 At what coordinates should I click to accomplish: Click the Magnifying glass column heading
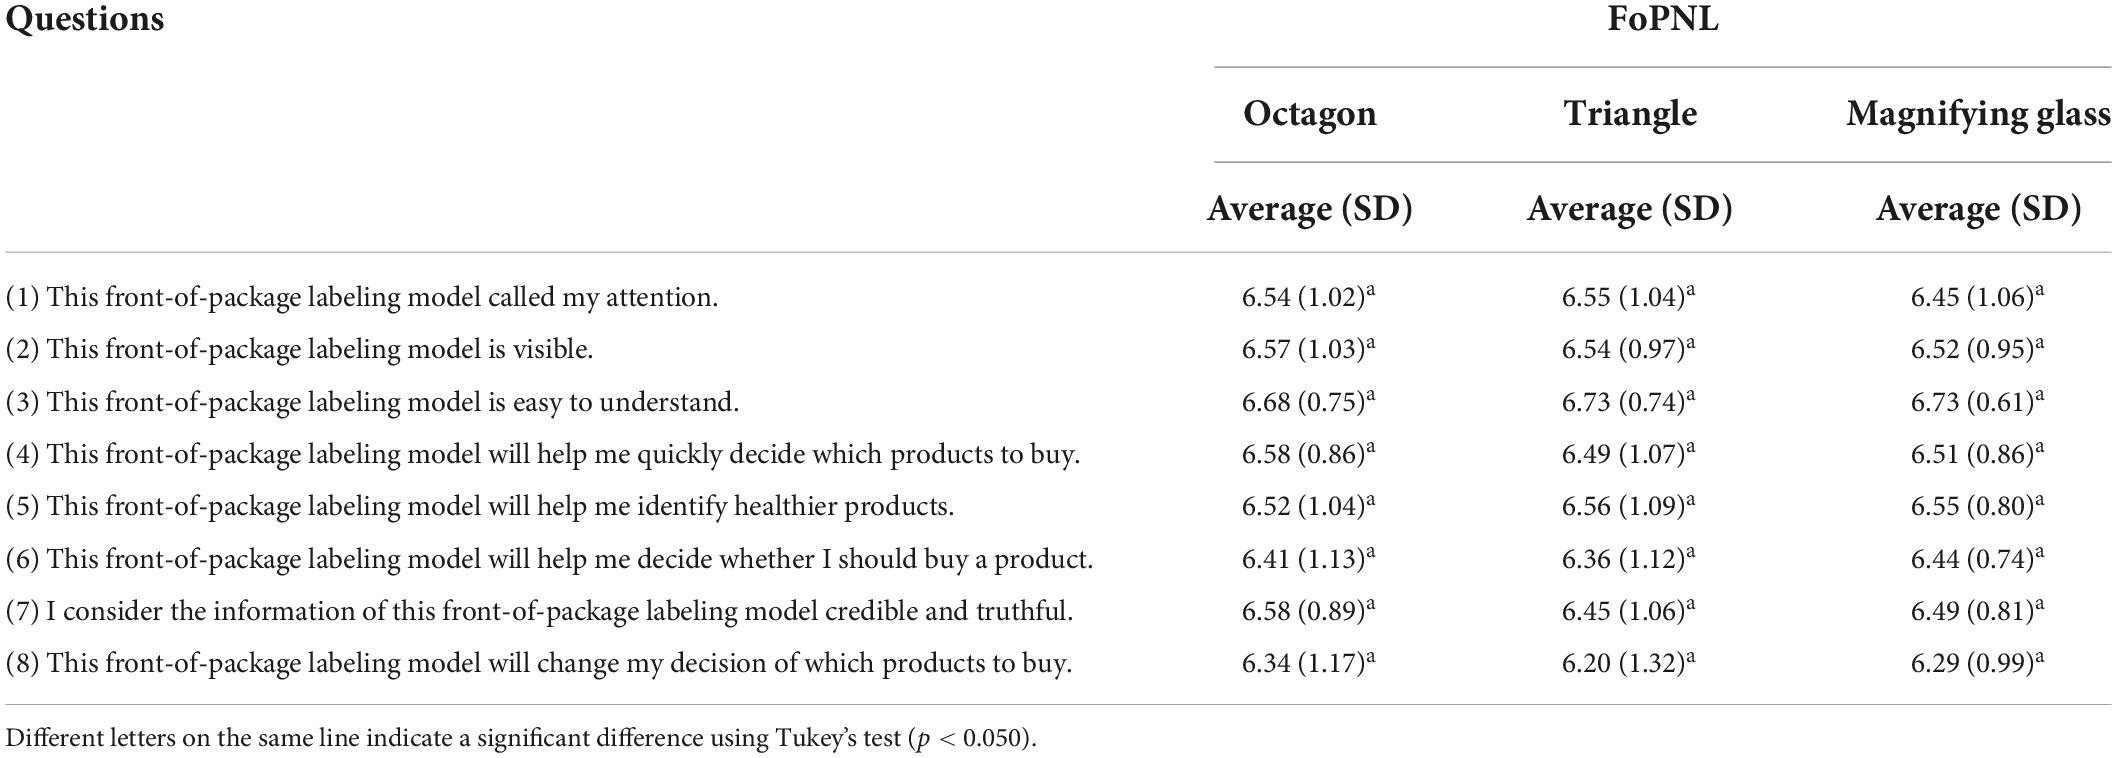tap(1978, 114)
